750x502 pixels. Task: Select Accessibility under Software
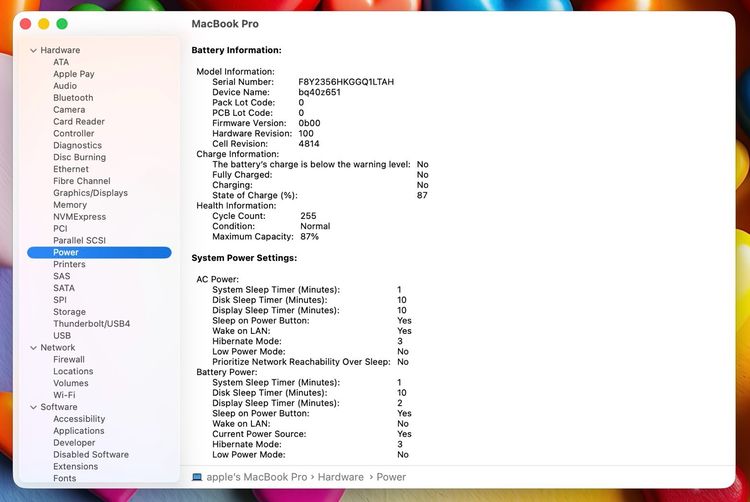(79, 419)
